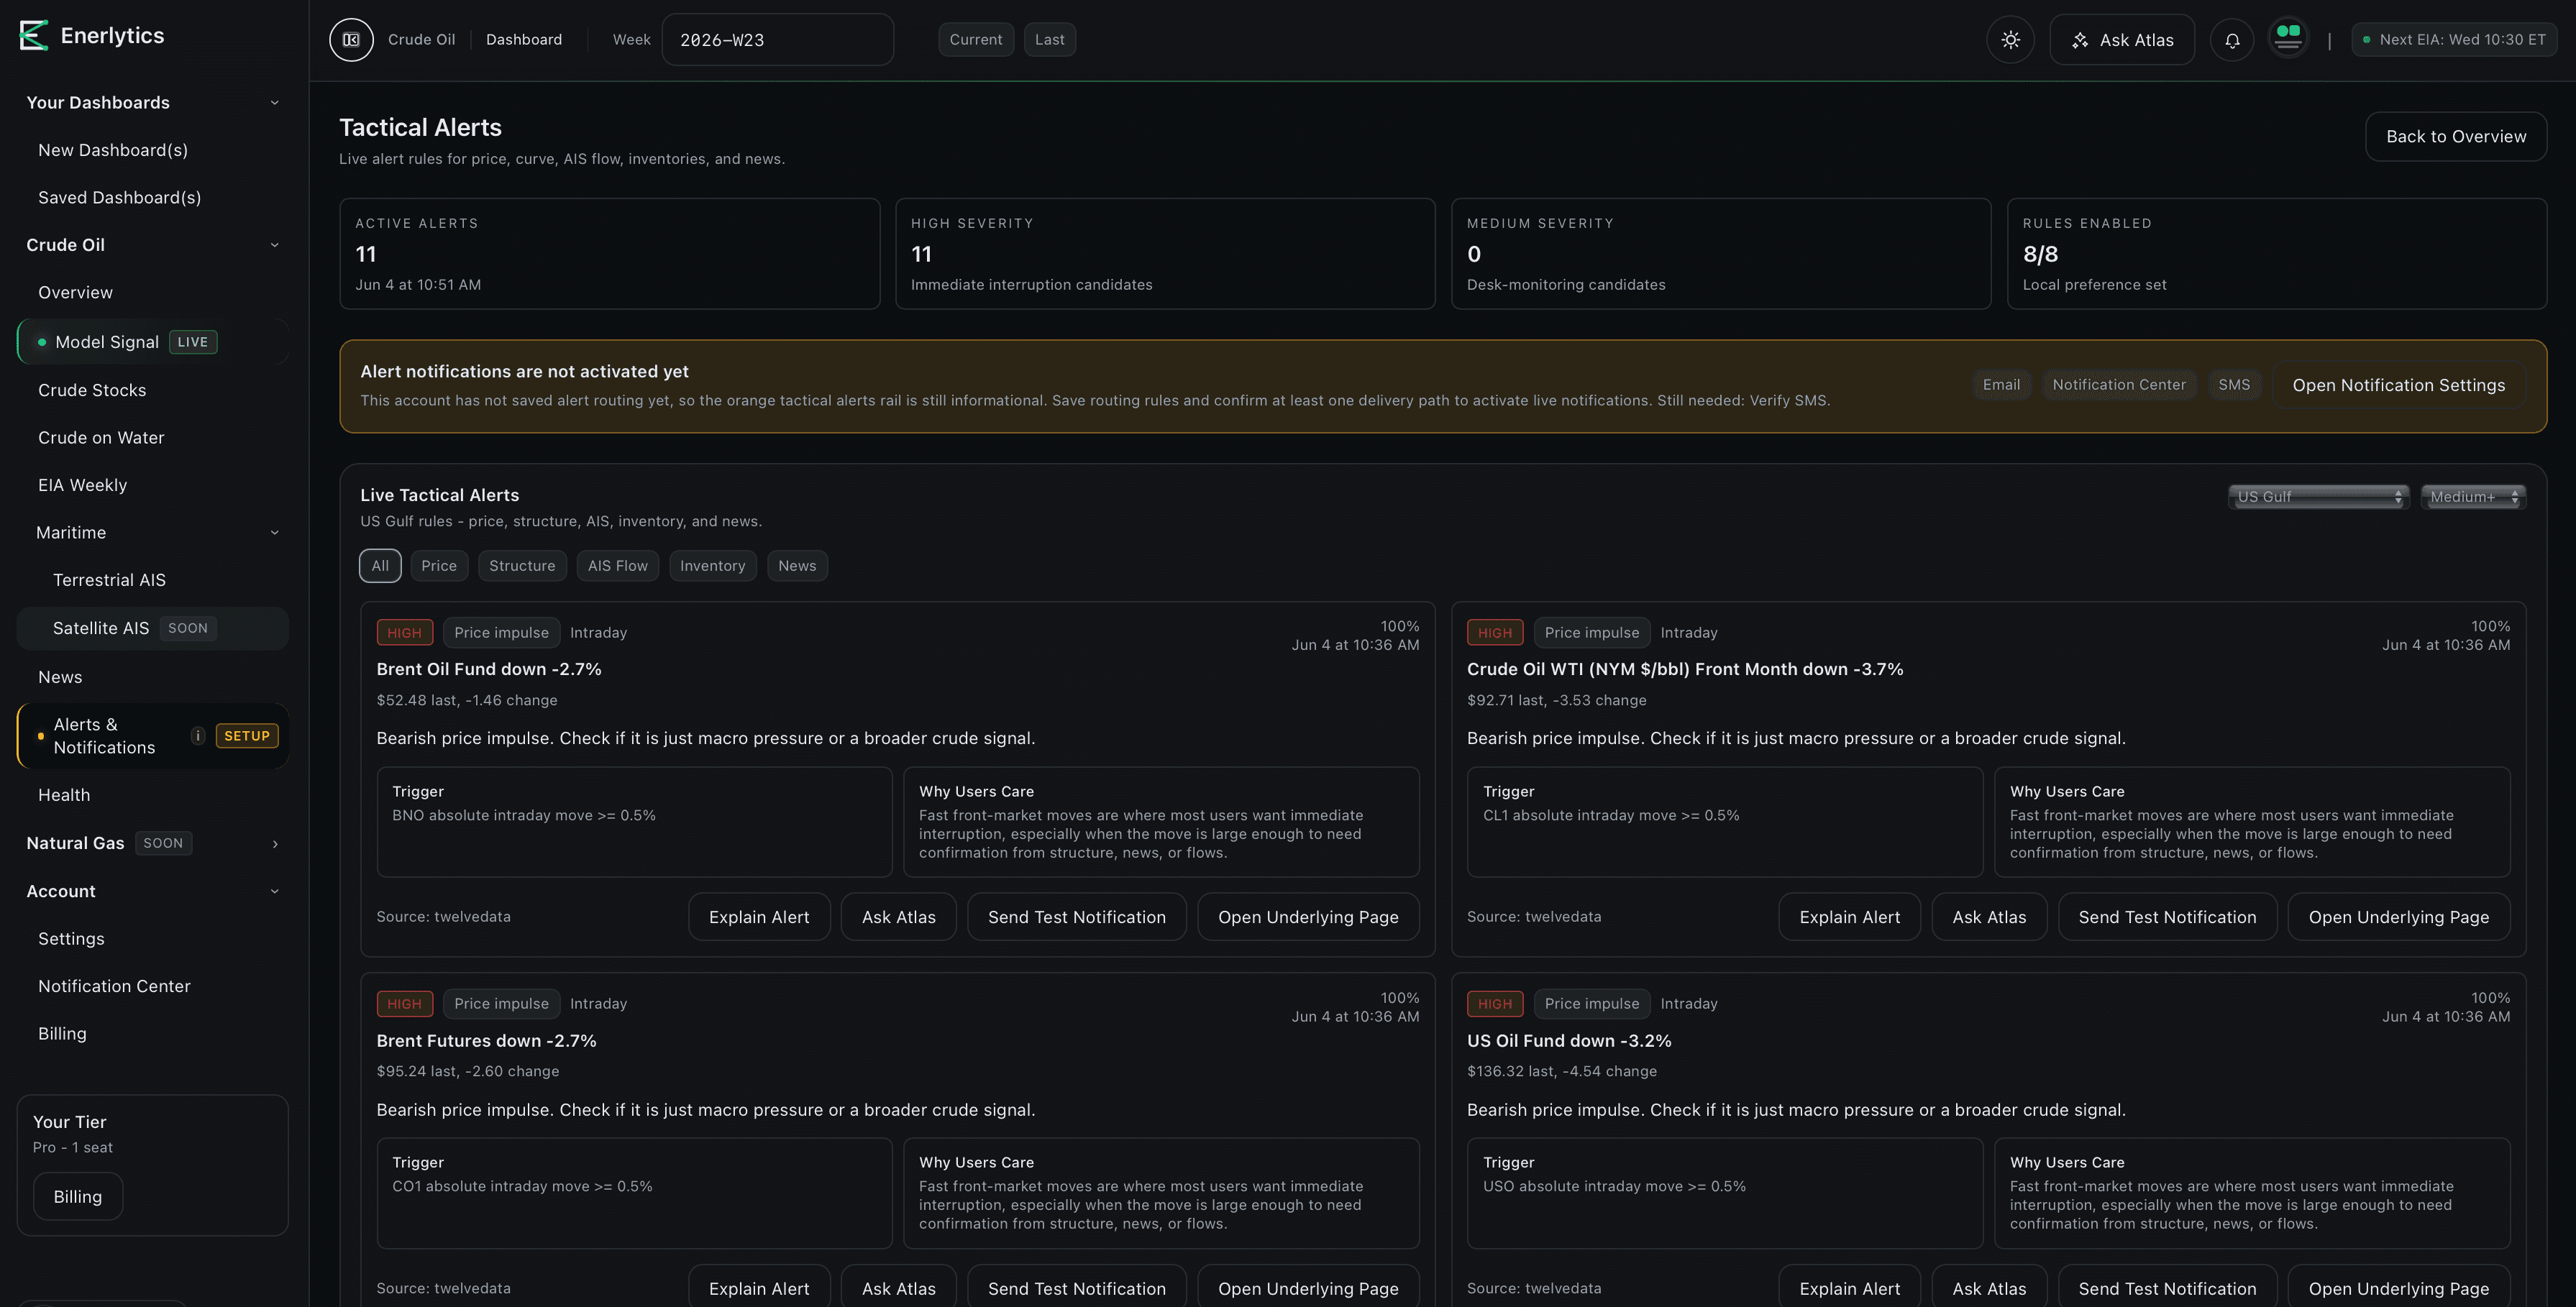
Task: Open the US Gulf region dropdown
Action: coord(2318,497)
